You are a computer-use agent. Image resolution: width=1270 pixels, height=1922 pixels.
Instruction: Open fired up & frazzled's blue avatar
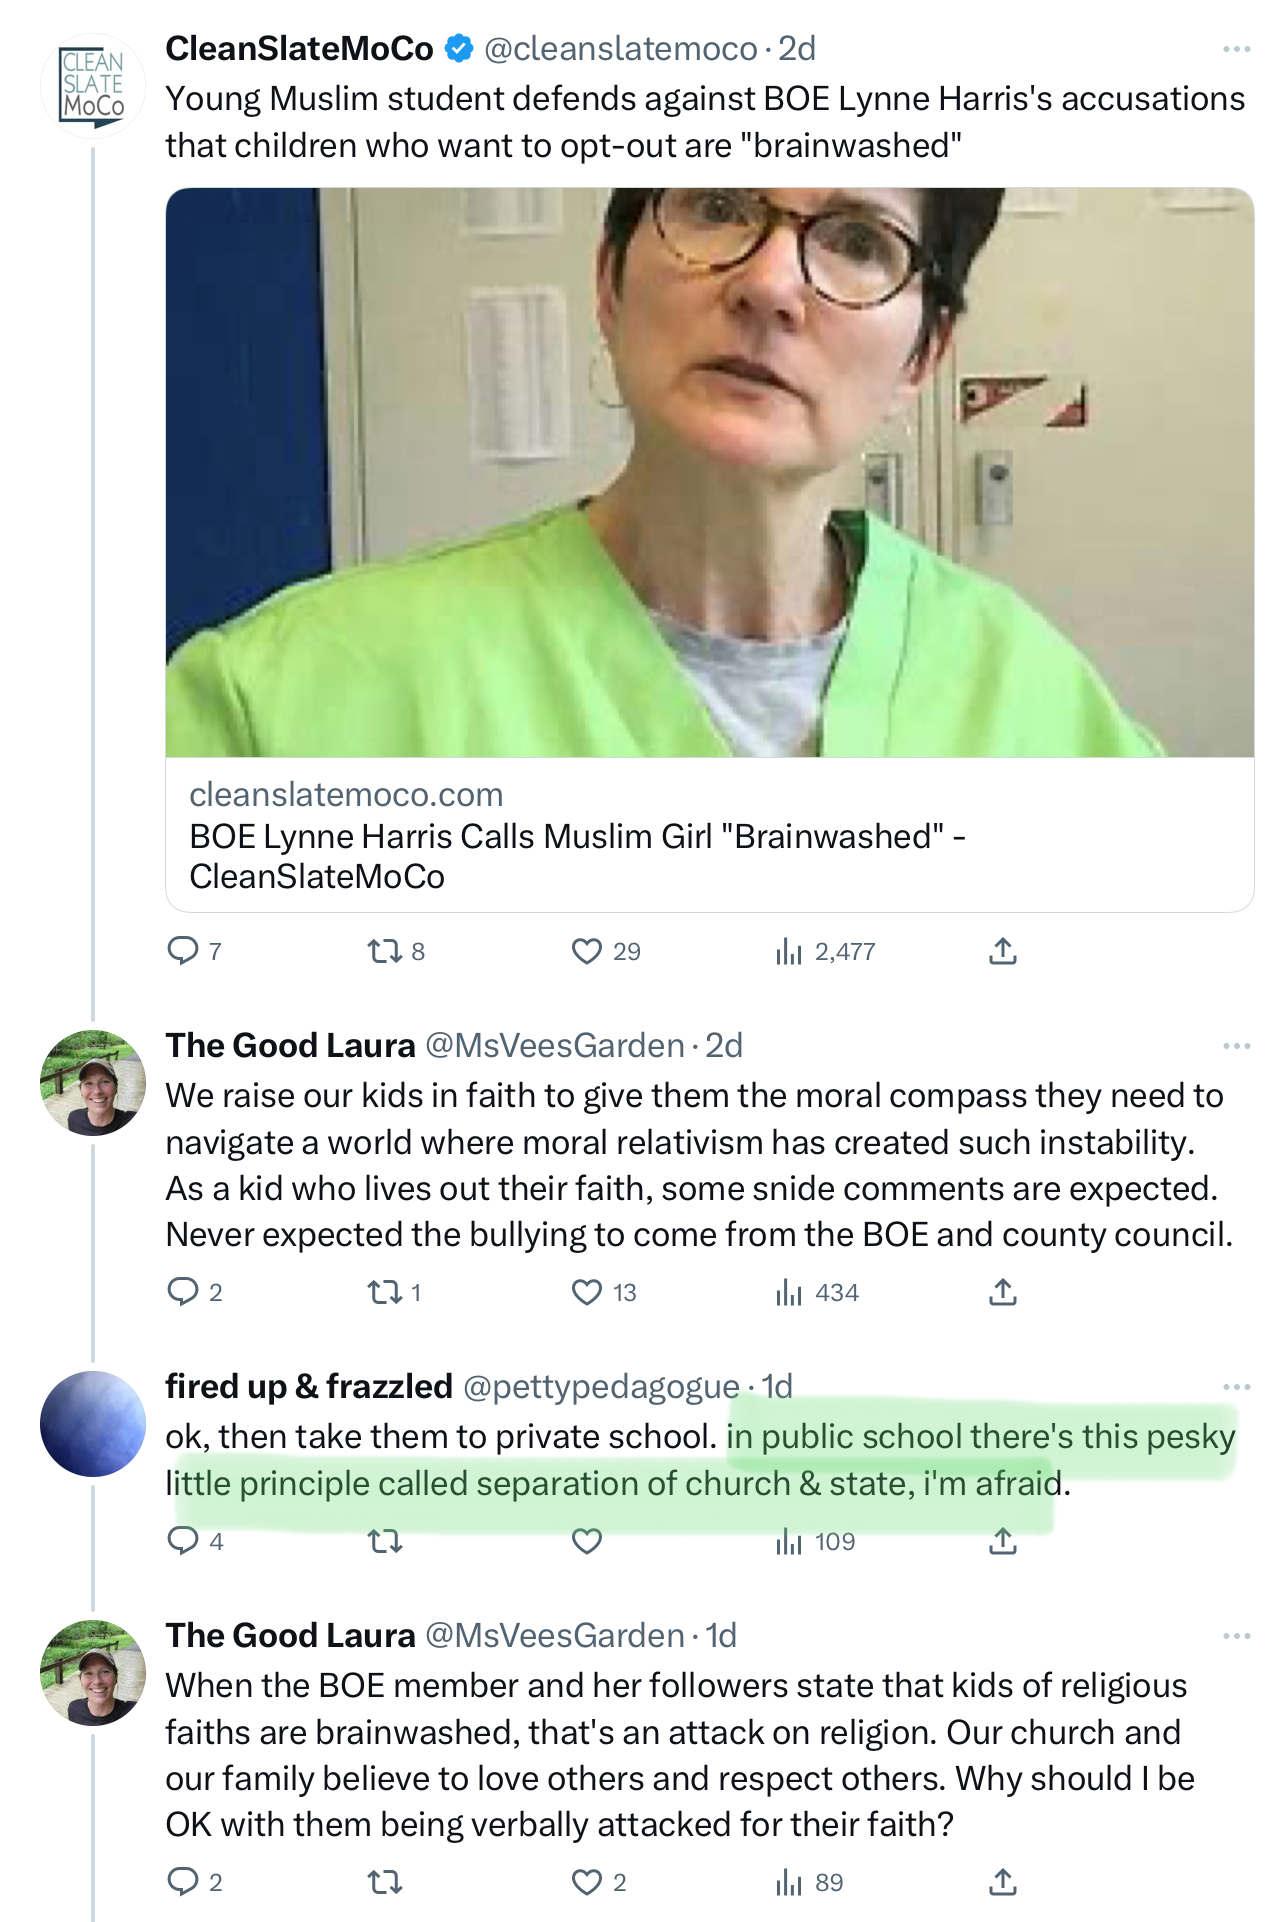pos(93,1424)
